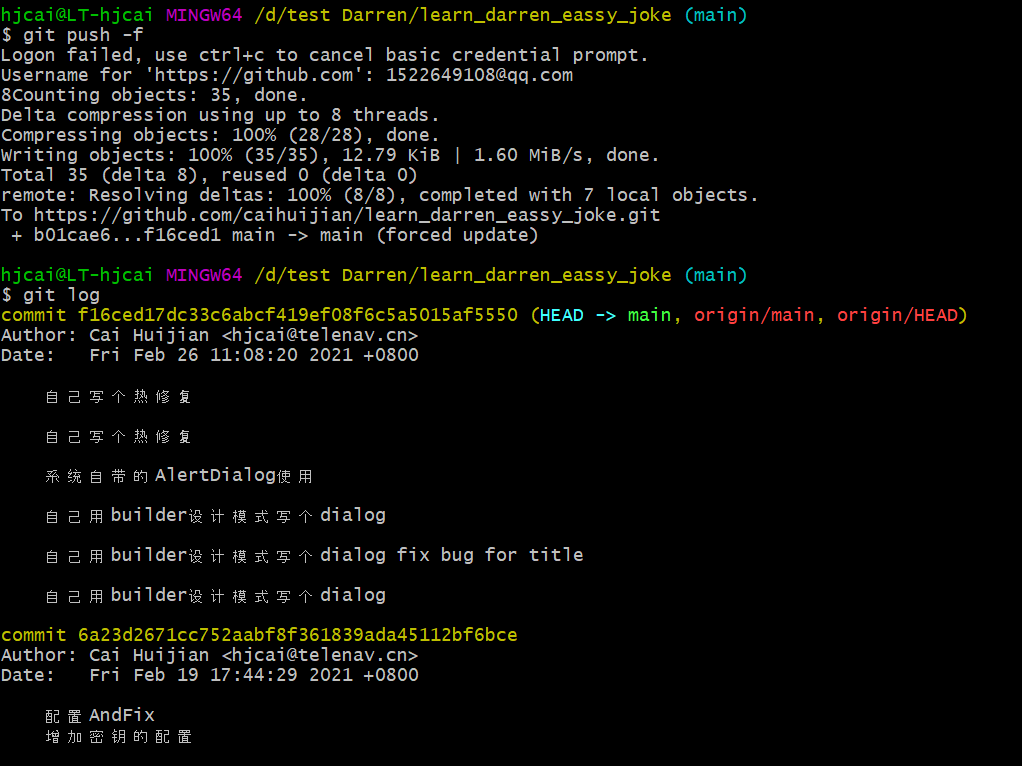Click 'Counting objects: 35, done.' line

point(154,95)
